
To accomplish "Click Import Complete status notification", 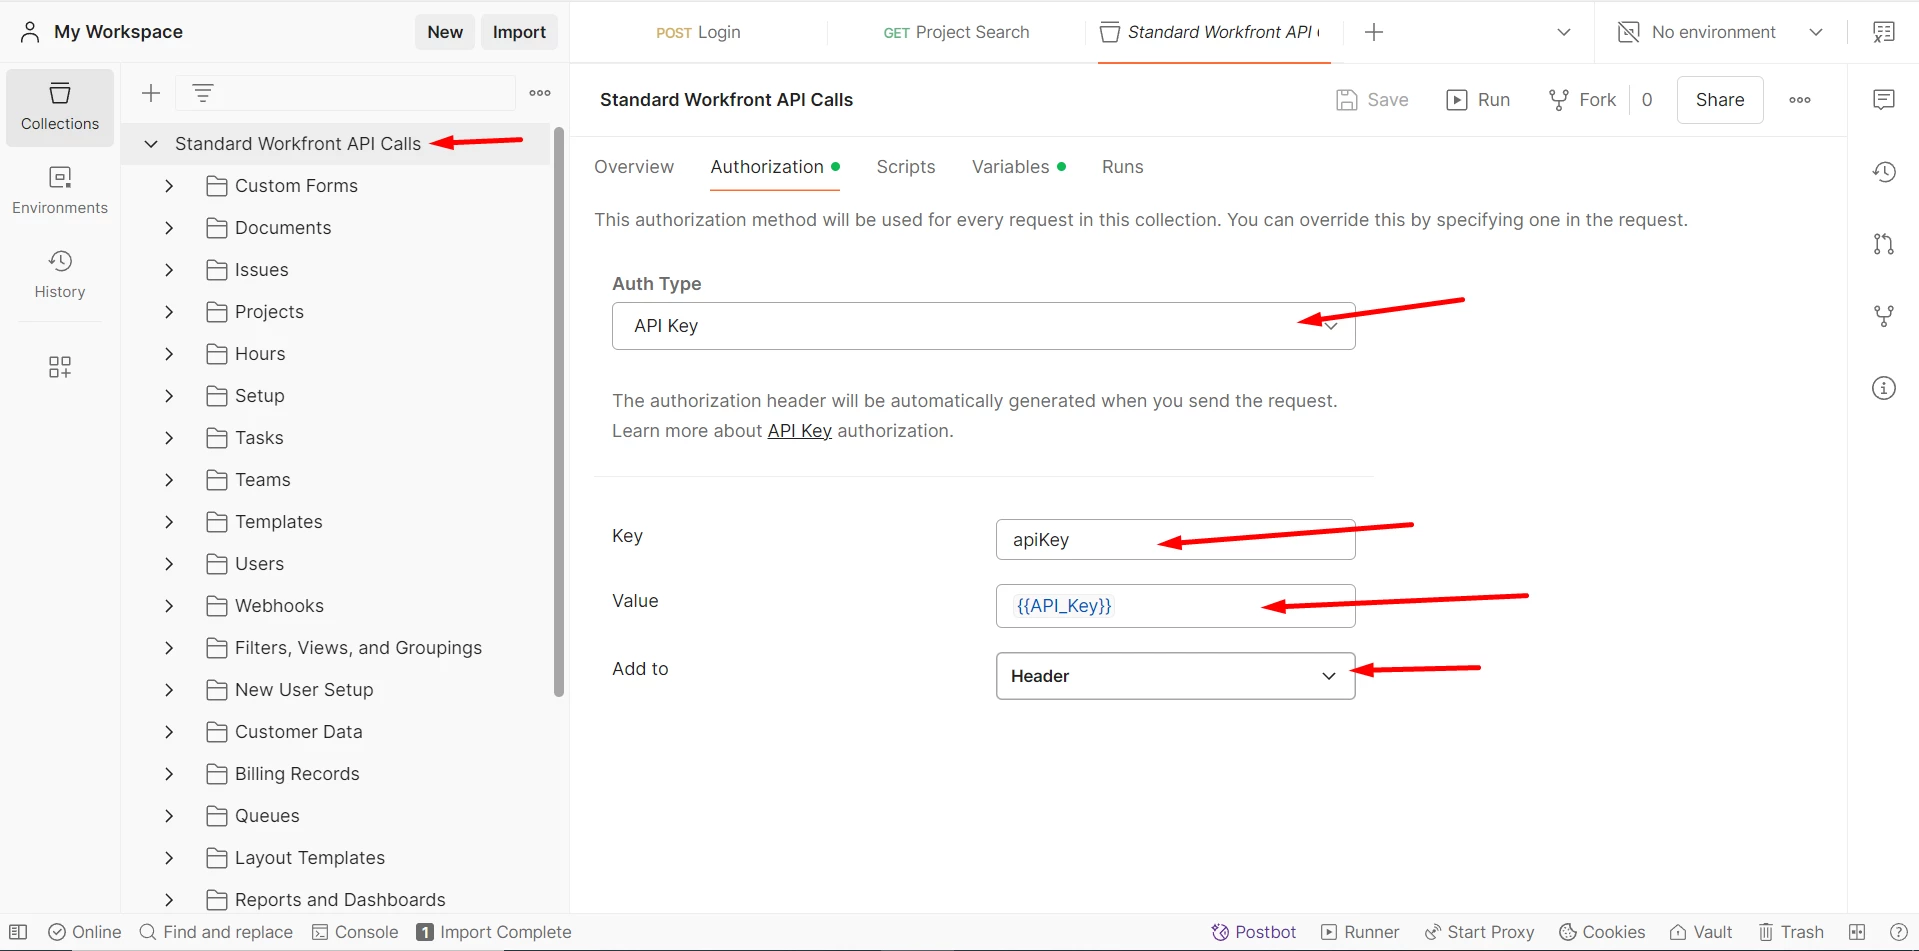I will click(494, 932).
